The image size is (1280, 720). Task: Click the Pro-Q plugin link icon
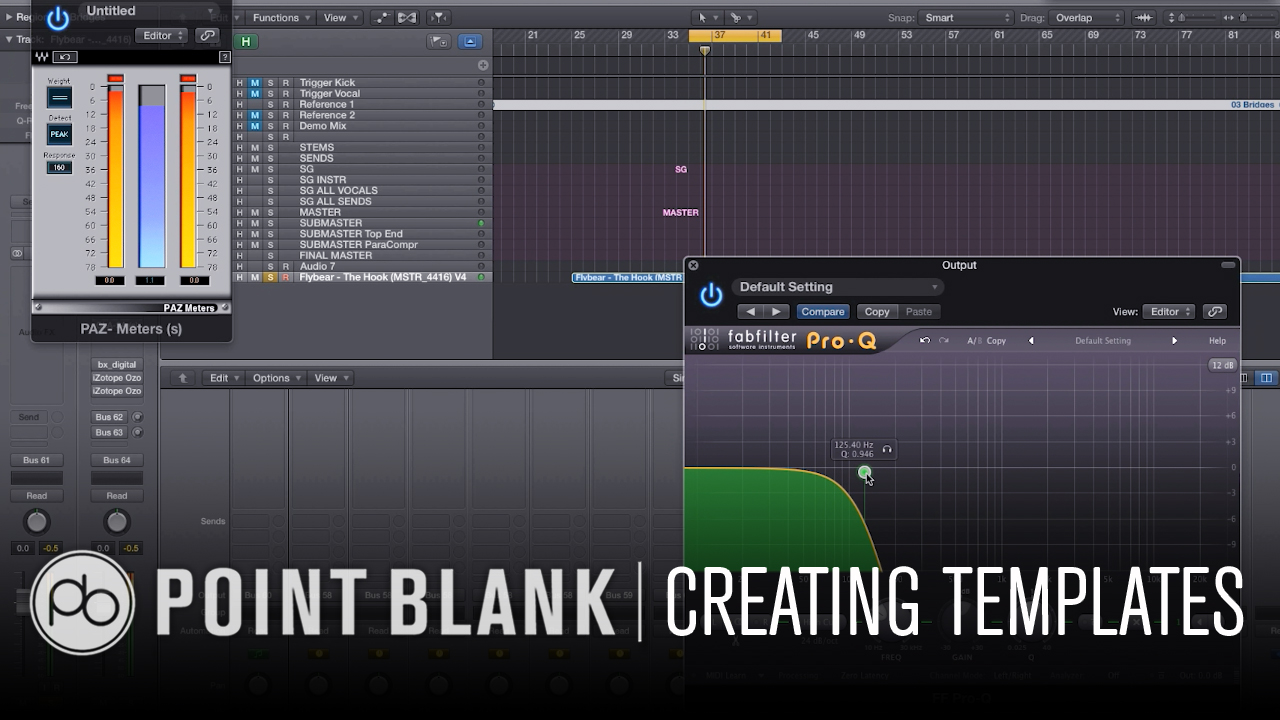pyautogui.click(x=1214, y=312)
